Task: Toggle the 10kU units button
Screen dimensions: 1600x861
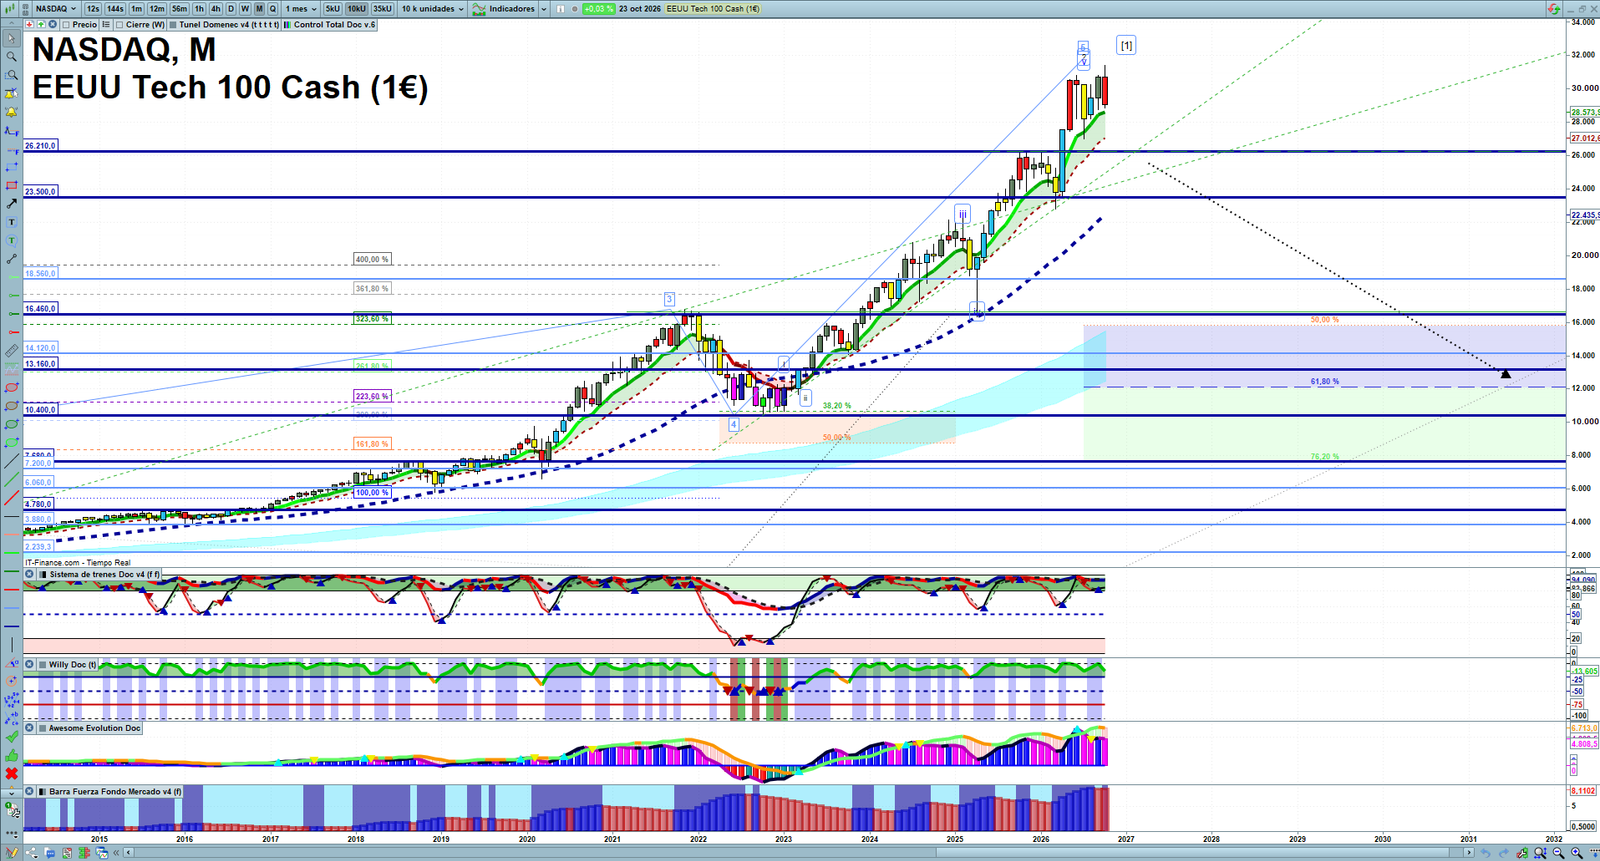Action: (x=356, y=9)
